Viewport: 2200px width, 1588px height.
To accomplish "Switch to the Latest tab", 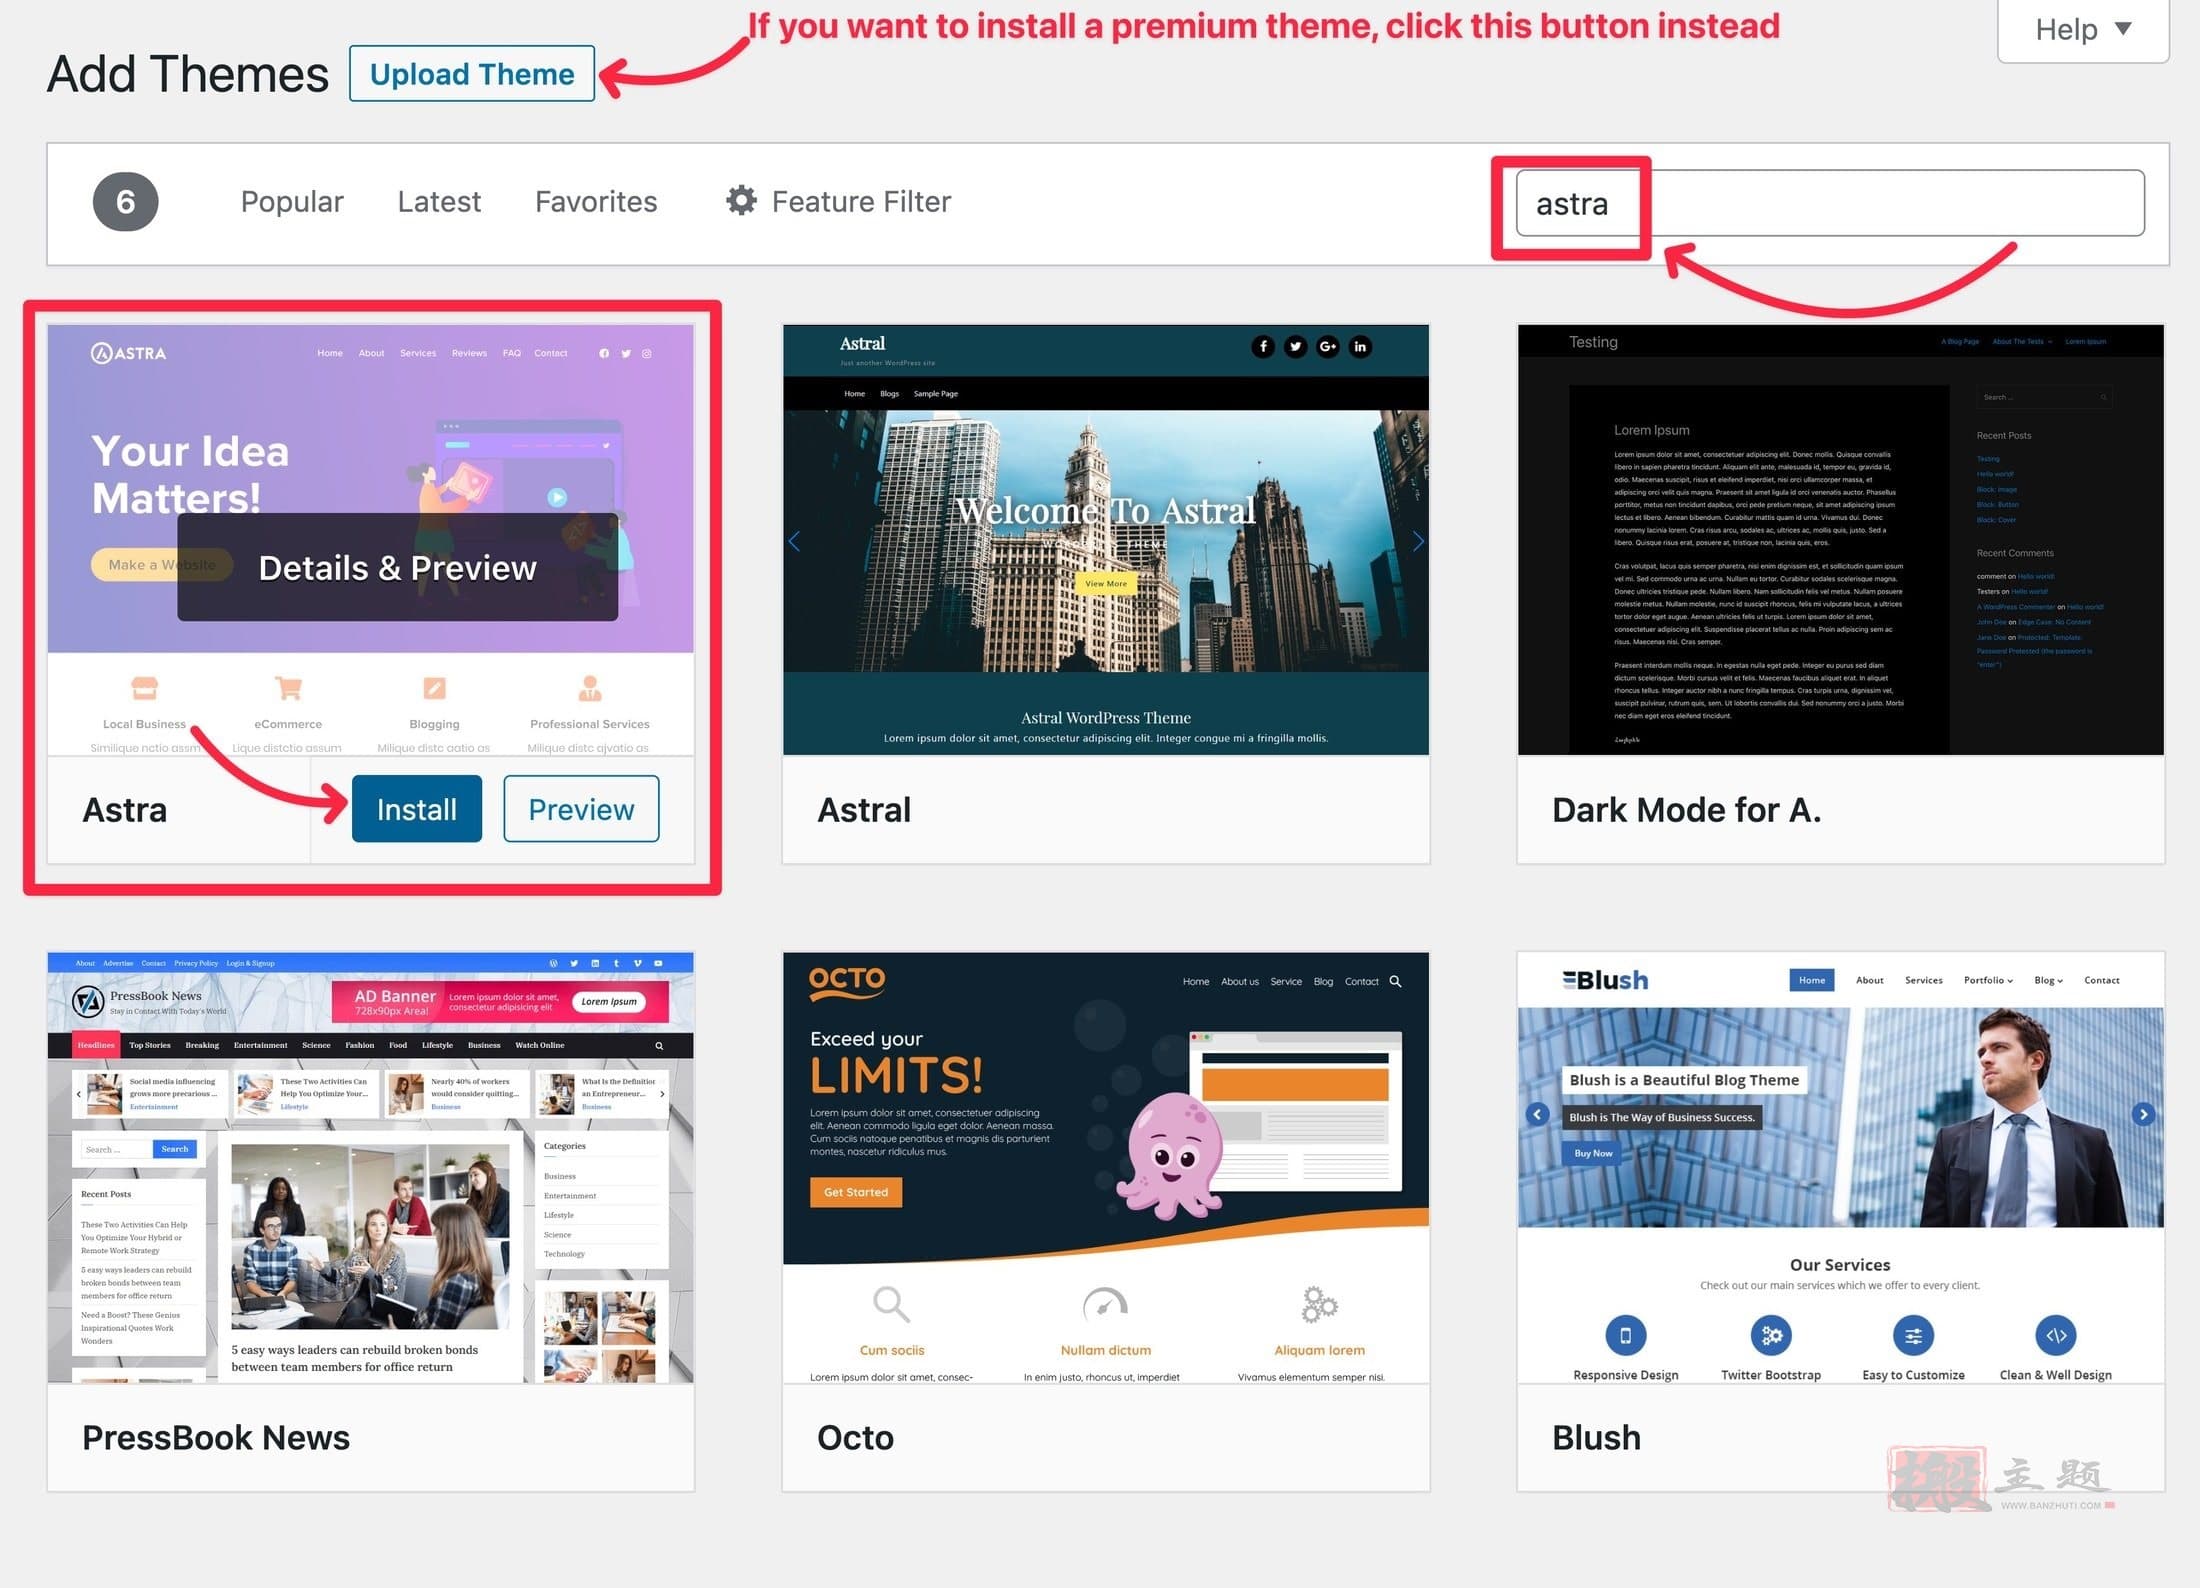I will click(439, 202).
